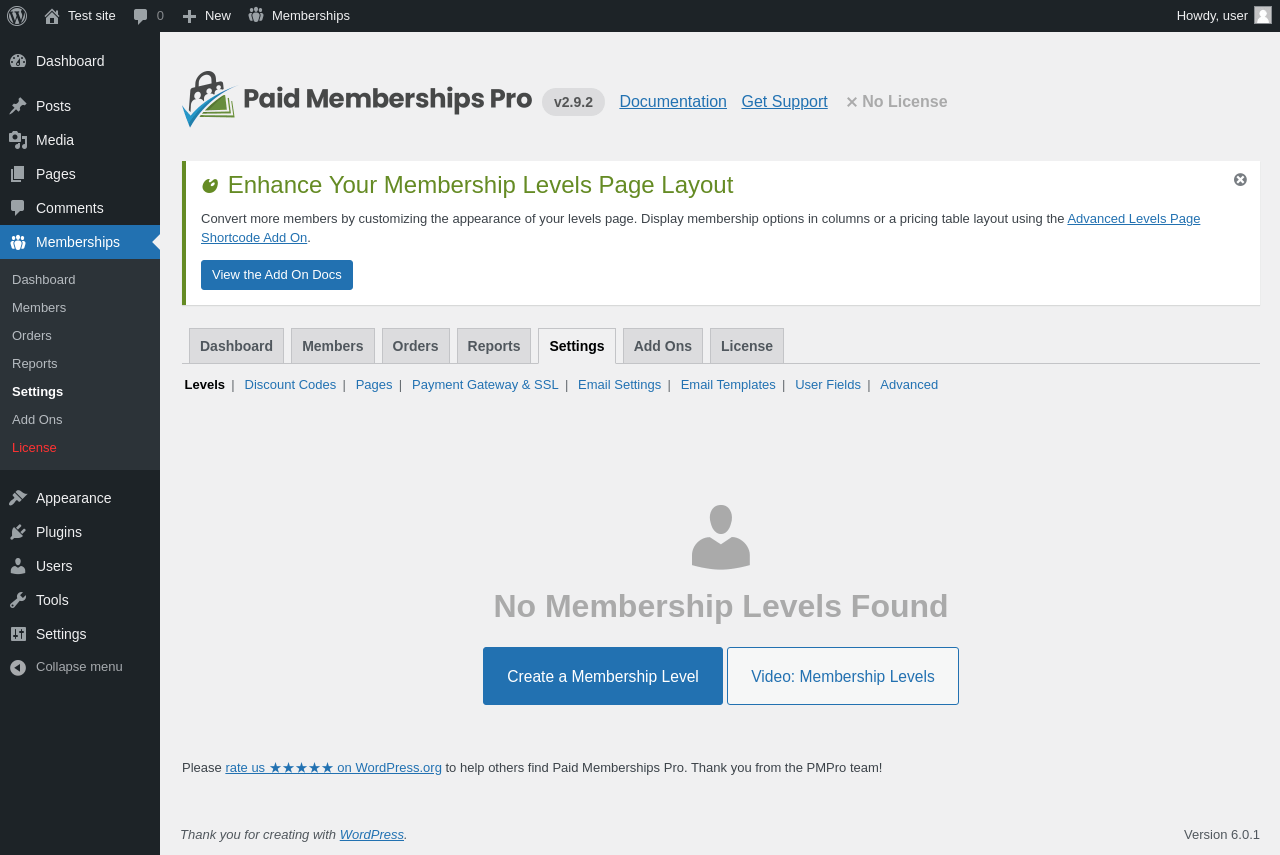This screenshot has width=1280, height=855.
Task: Open User Fields settings
Action: click(828, 384)
